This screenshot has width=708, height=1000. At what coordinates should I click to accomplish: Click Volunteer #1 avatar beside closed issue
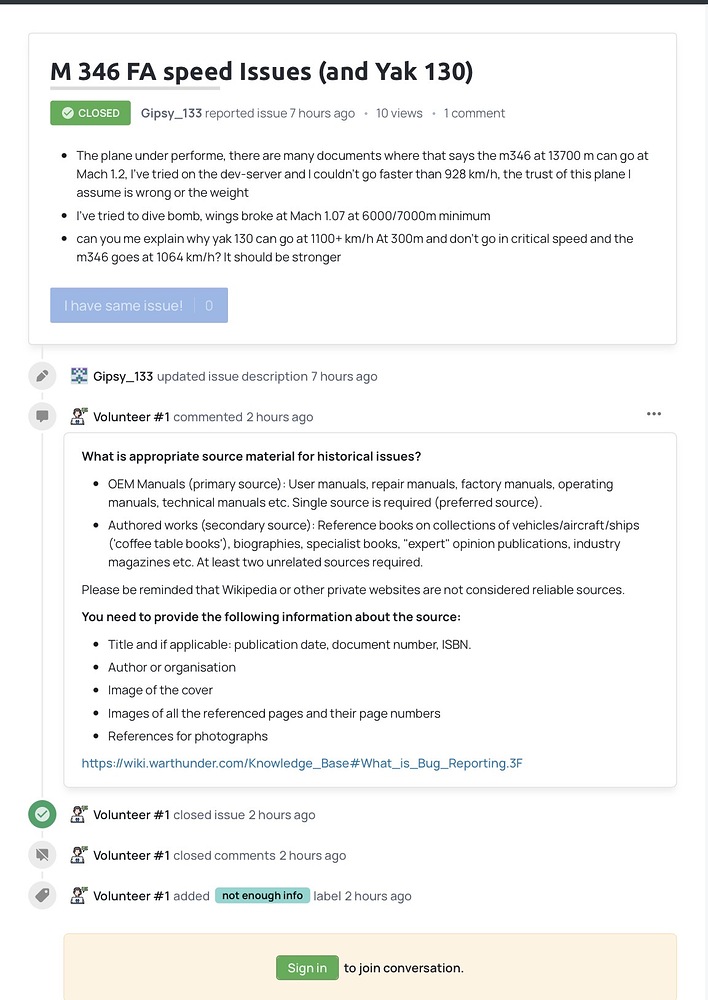click(x=79, y=814)
